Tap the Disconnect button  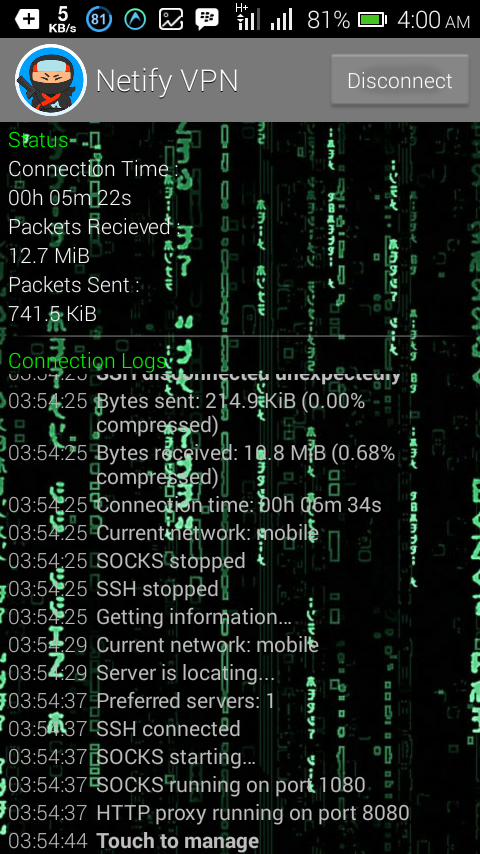(x=400, y=80)
